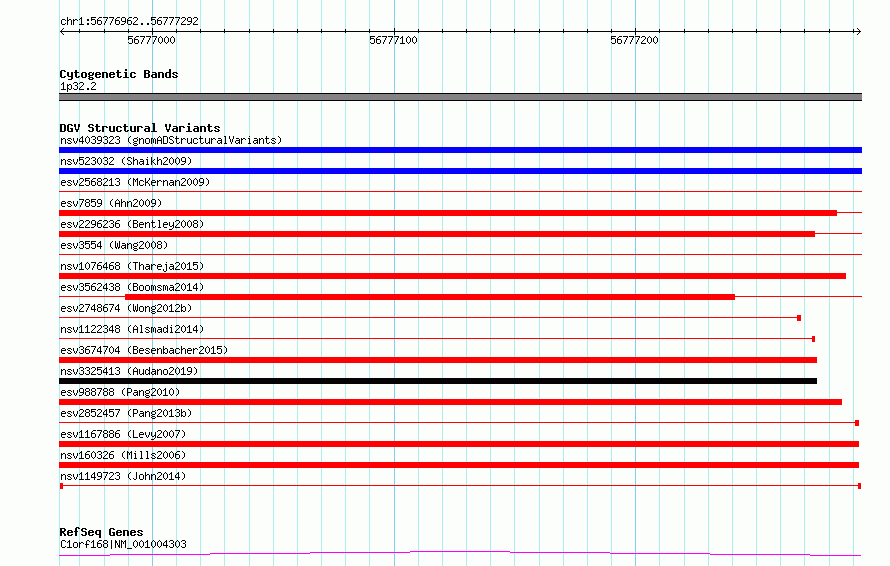Click the nsv1122348 (Alsmadi2014) label
The height and width of the screenshot is (566, 890).
[132, 329]
